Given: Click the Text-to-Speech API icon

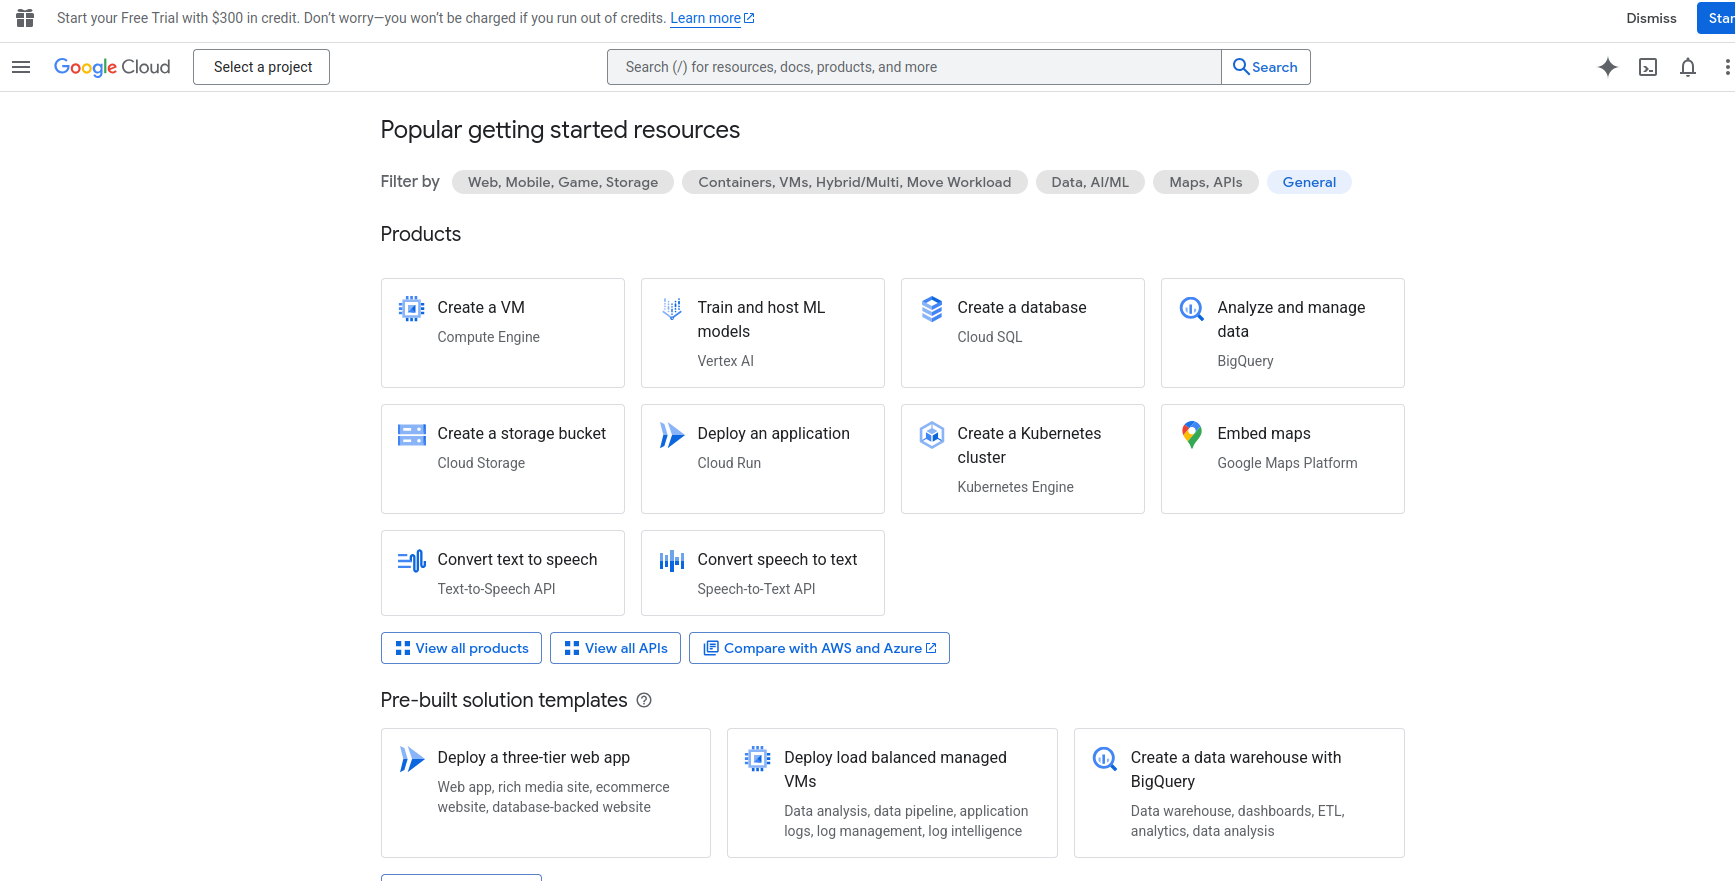Looking at the screenshot, I should pyautogui.click(x=411, y=561).
